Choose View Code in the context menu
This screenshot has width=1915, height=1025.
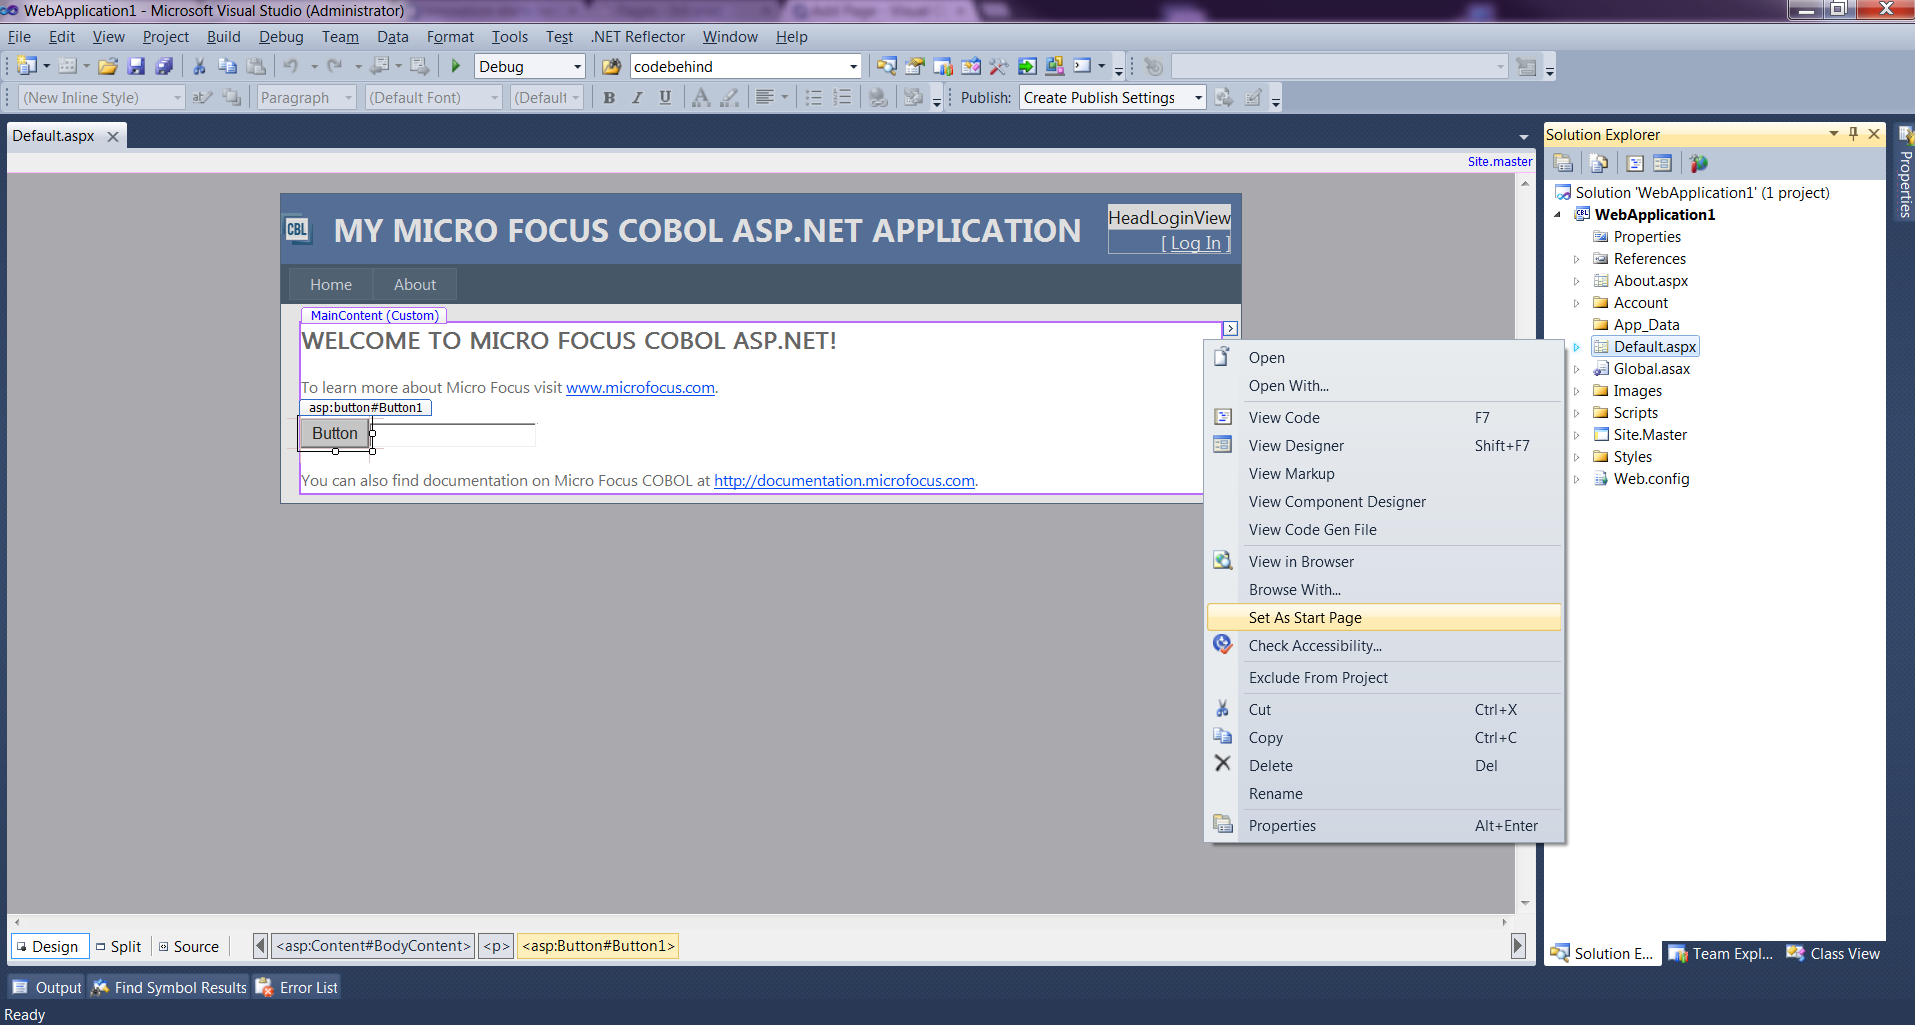tap(1384, 418)
